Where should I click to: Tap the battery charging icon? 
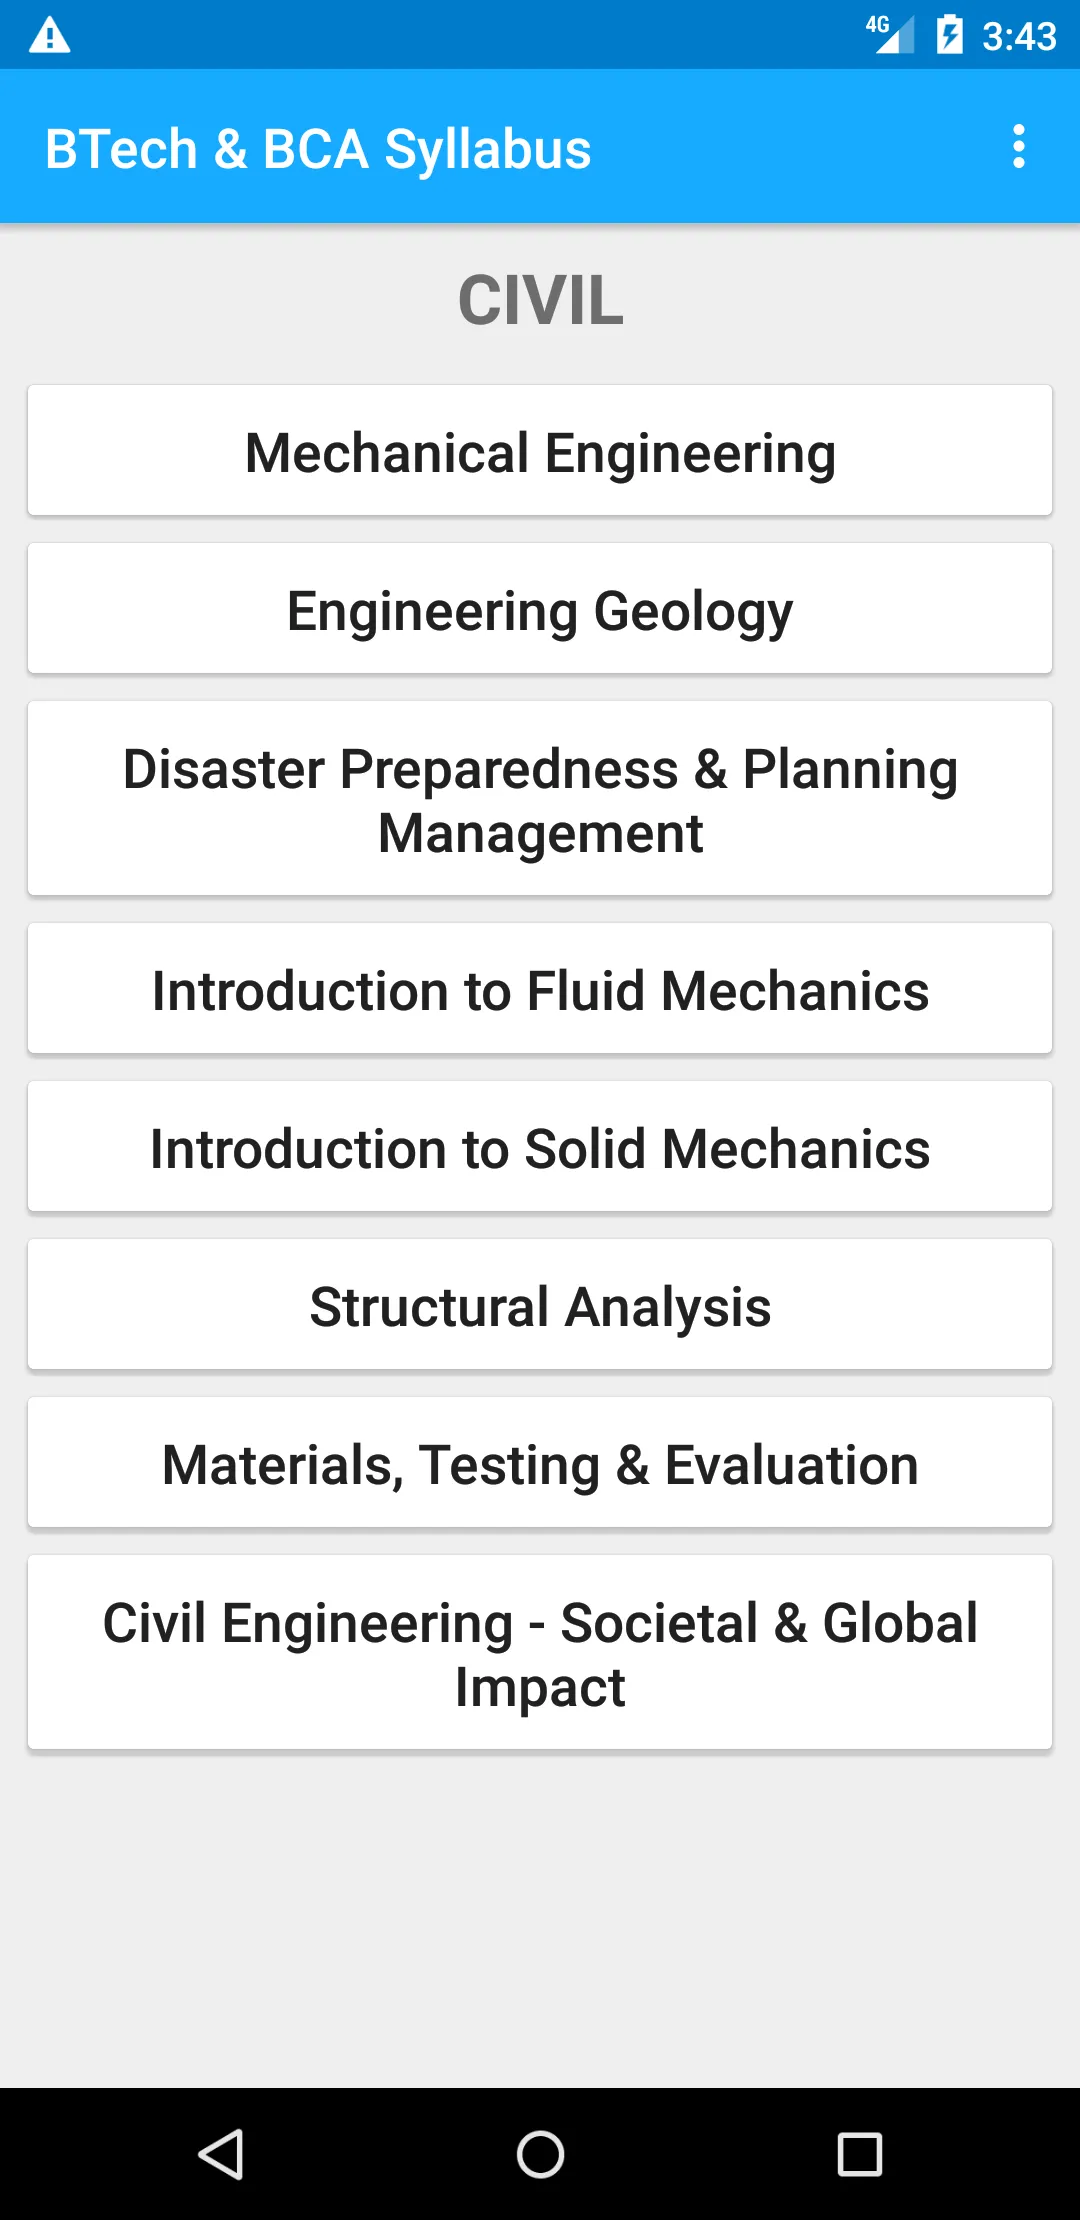click(x=949, y=35)
